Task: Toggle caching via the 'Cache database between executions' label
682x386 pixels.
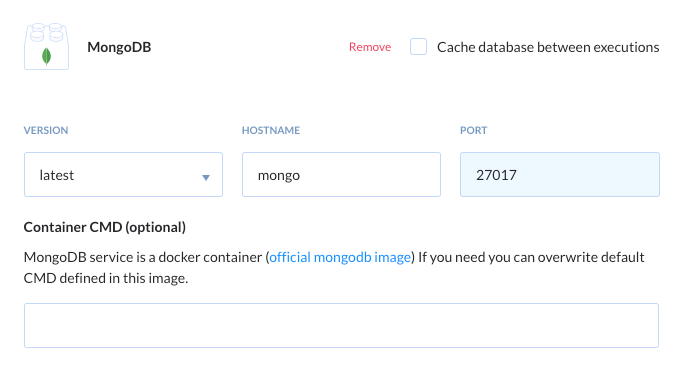Action: click(x=548, y=47)
